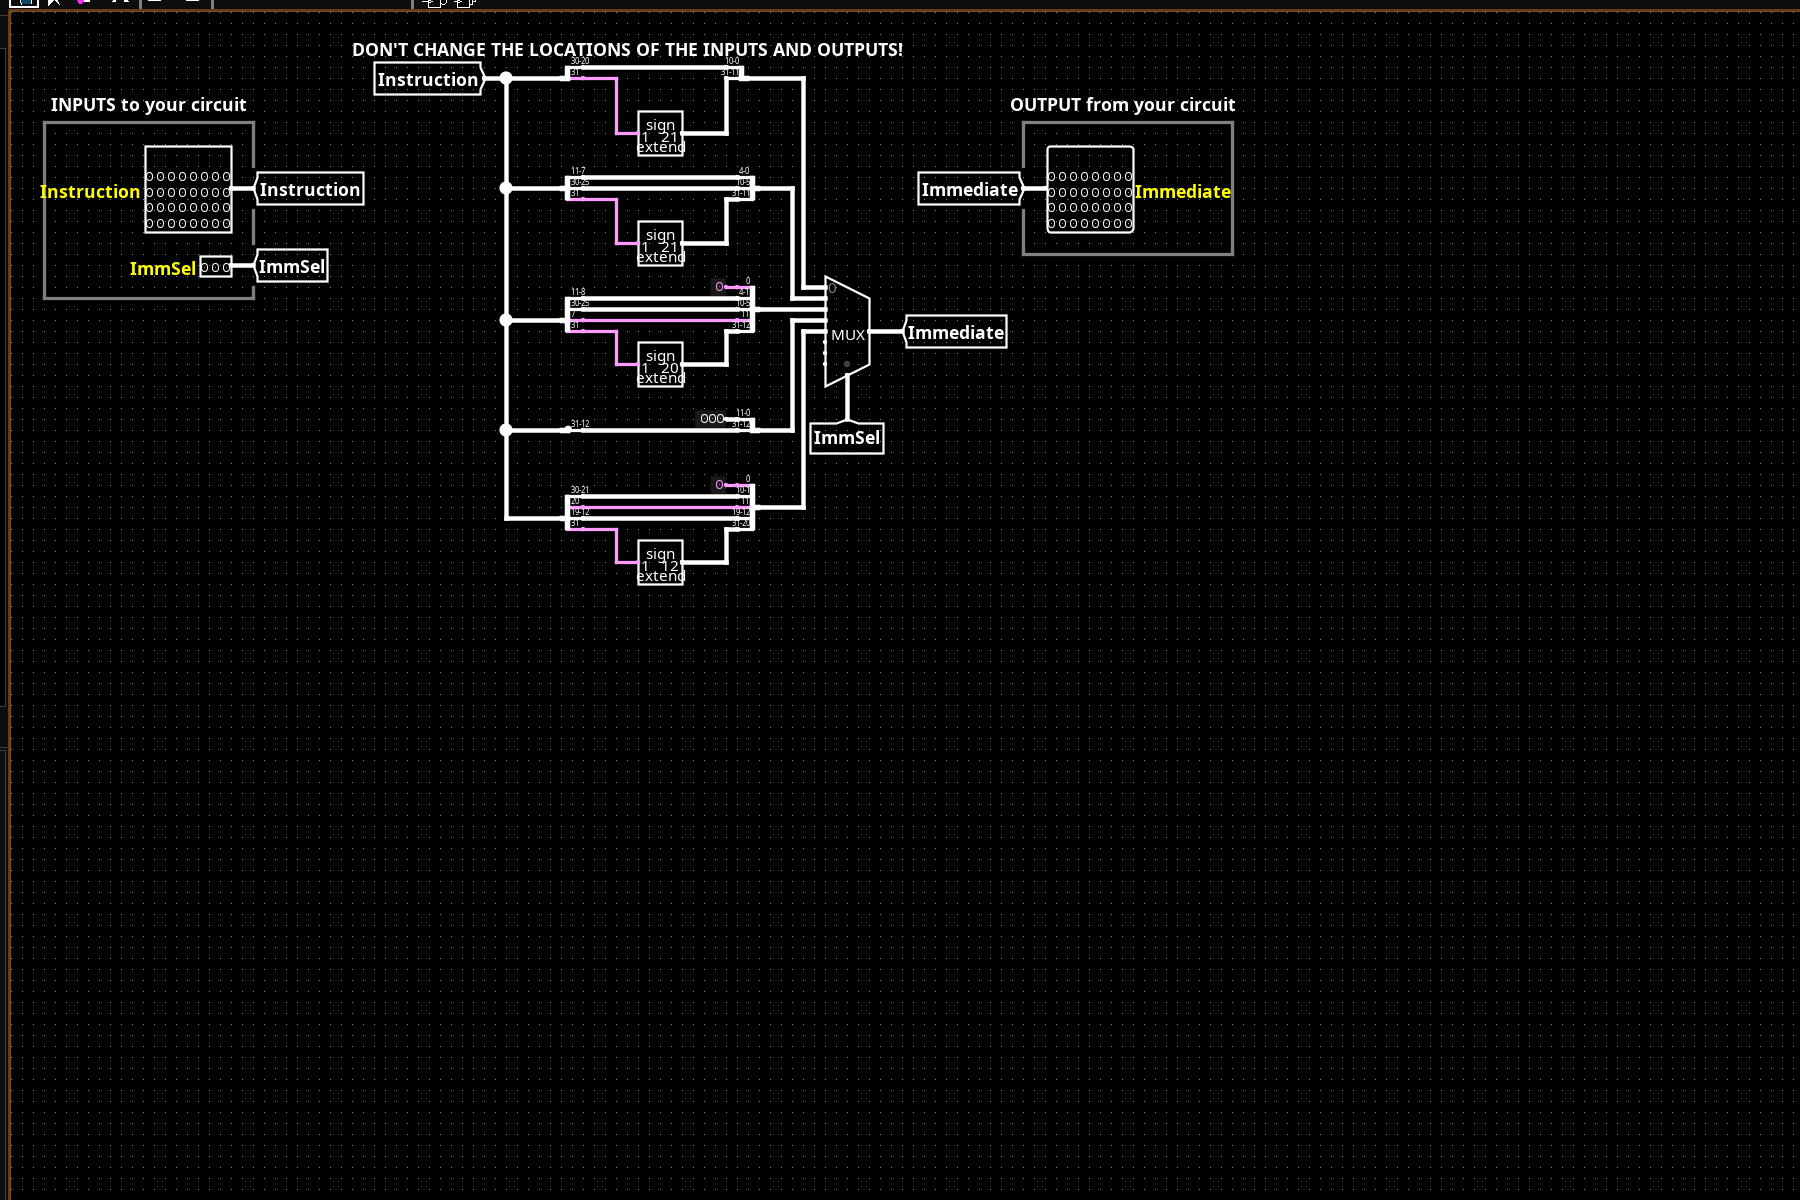Select the second sign extend block from top
The height and width of the screenshot is (1200, 1800).
click(x=660, y=246)
